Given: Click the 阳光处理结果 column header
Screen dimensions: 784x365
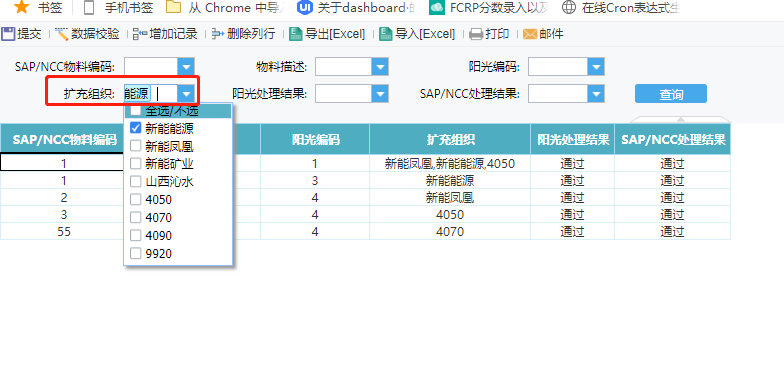Looking at the screenshot, I should 572,140.
